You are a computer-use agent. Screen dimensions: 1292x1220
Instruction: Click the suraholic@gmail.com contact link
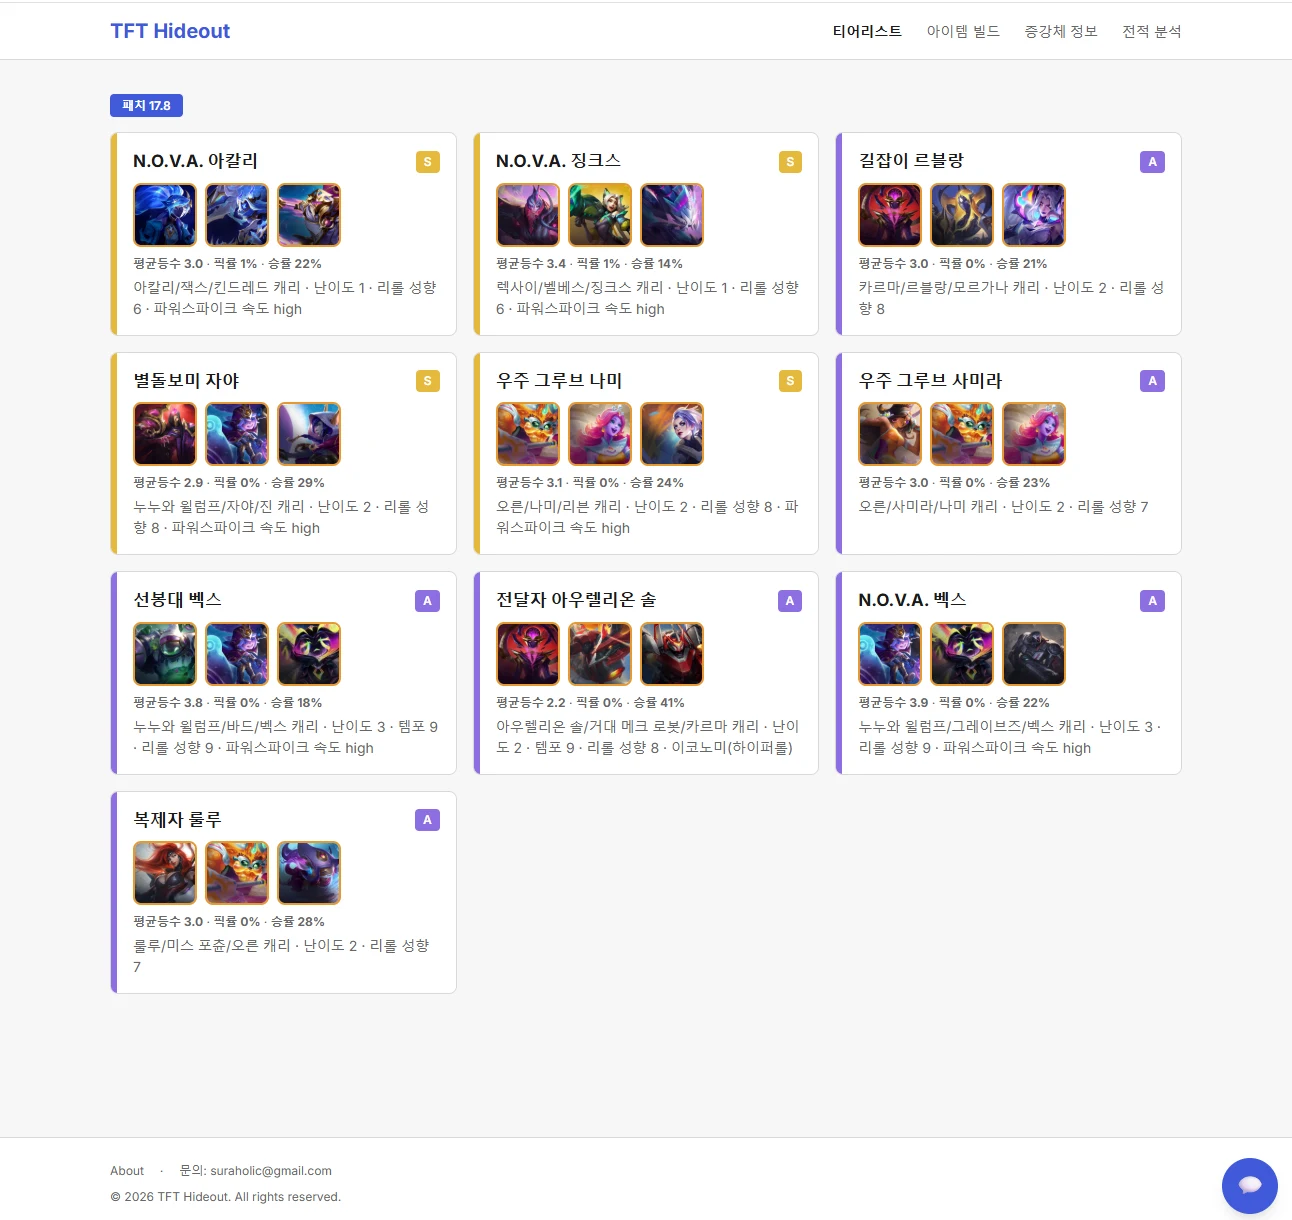click(271, 1171)
